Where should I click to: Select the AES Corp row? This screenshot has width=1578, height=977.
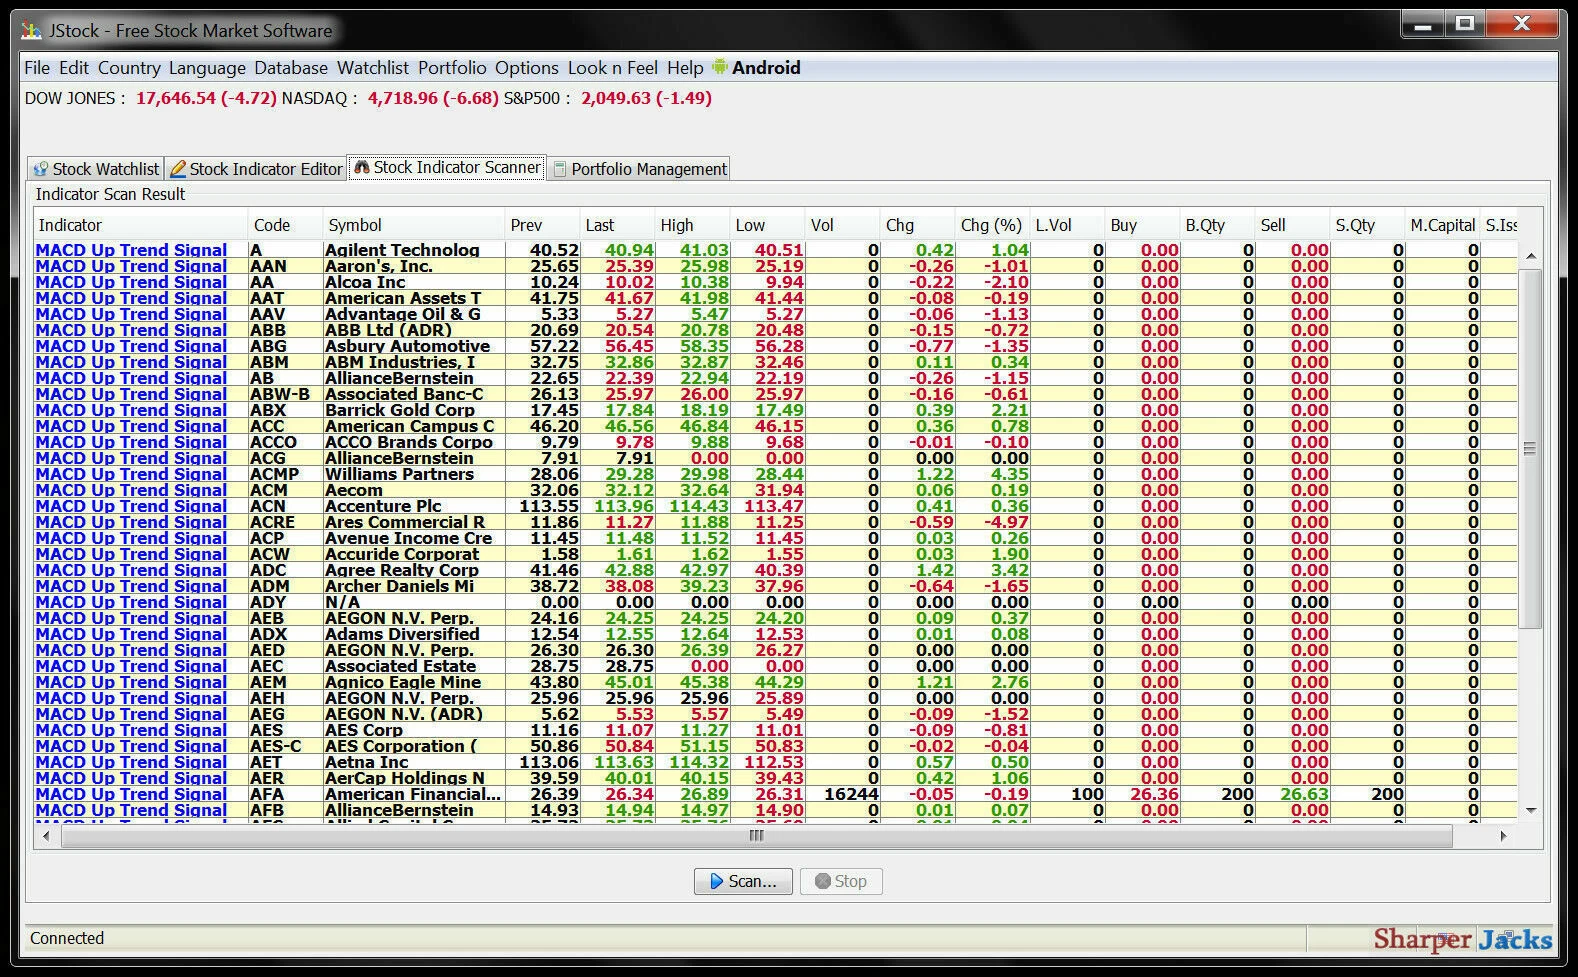pyautogui.click(x=776, y=730)
